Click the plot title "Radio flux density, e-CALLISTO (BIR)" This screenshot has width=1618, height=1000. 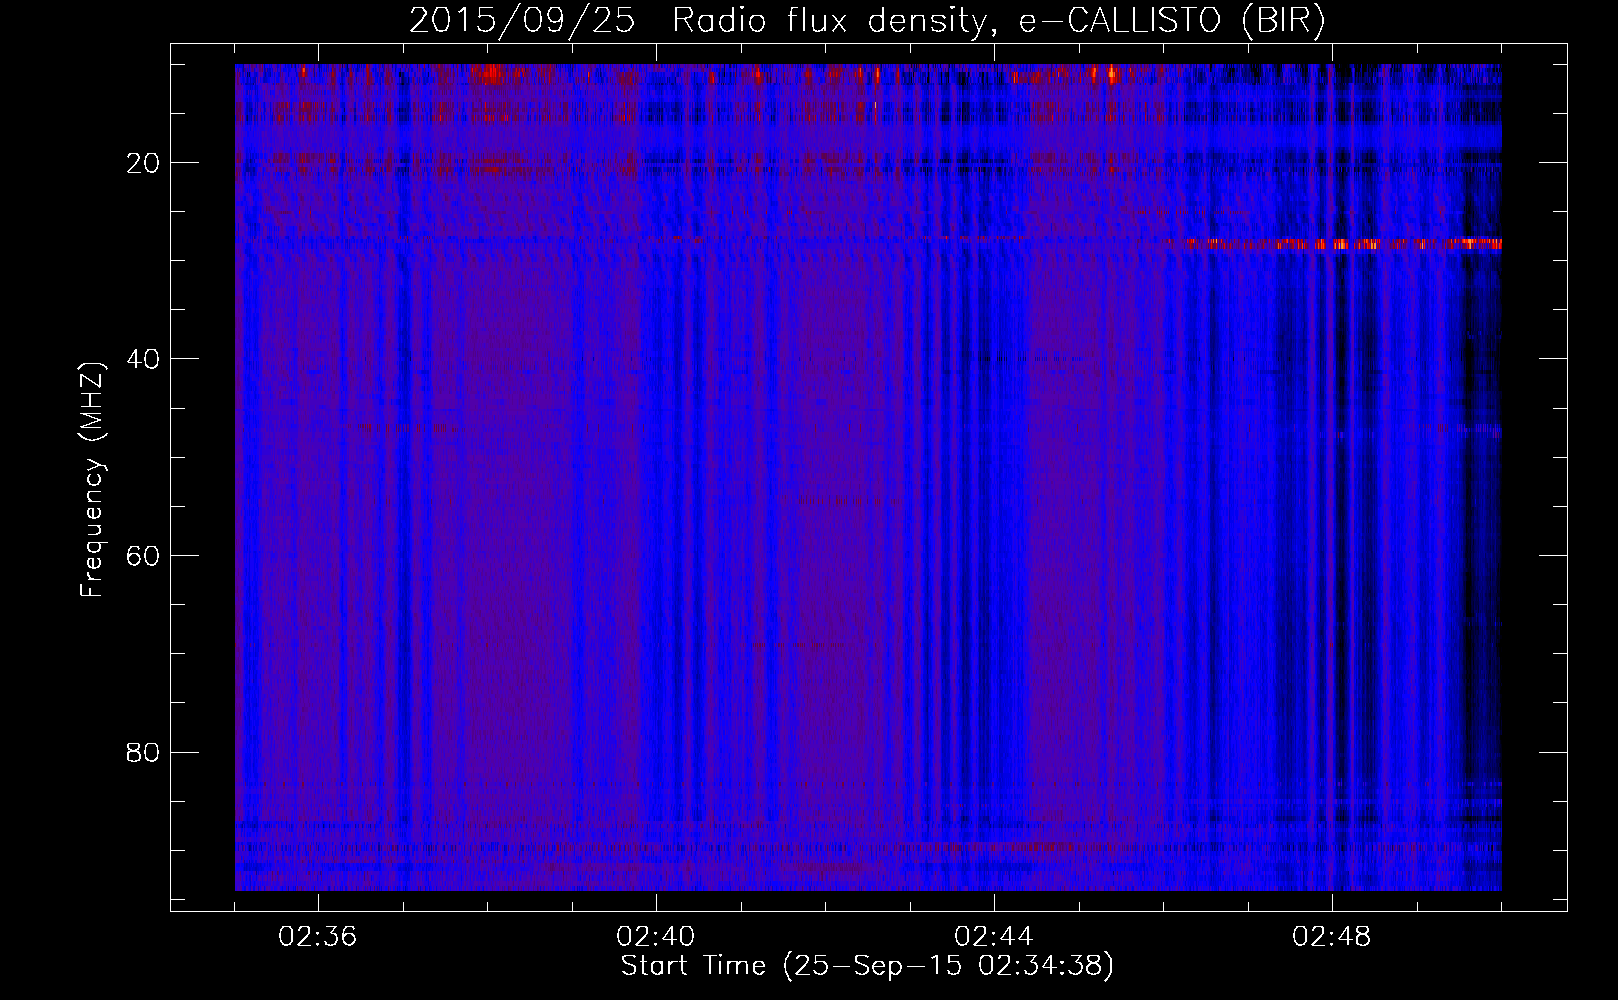pos(998,20)
